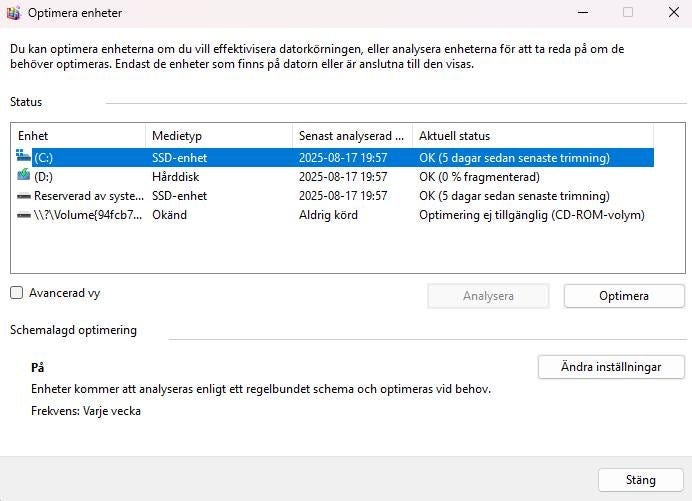Click the C: drive Windows icon
This screenshot has width=692, height=501.
[24, 157]
